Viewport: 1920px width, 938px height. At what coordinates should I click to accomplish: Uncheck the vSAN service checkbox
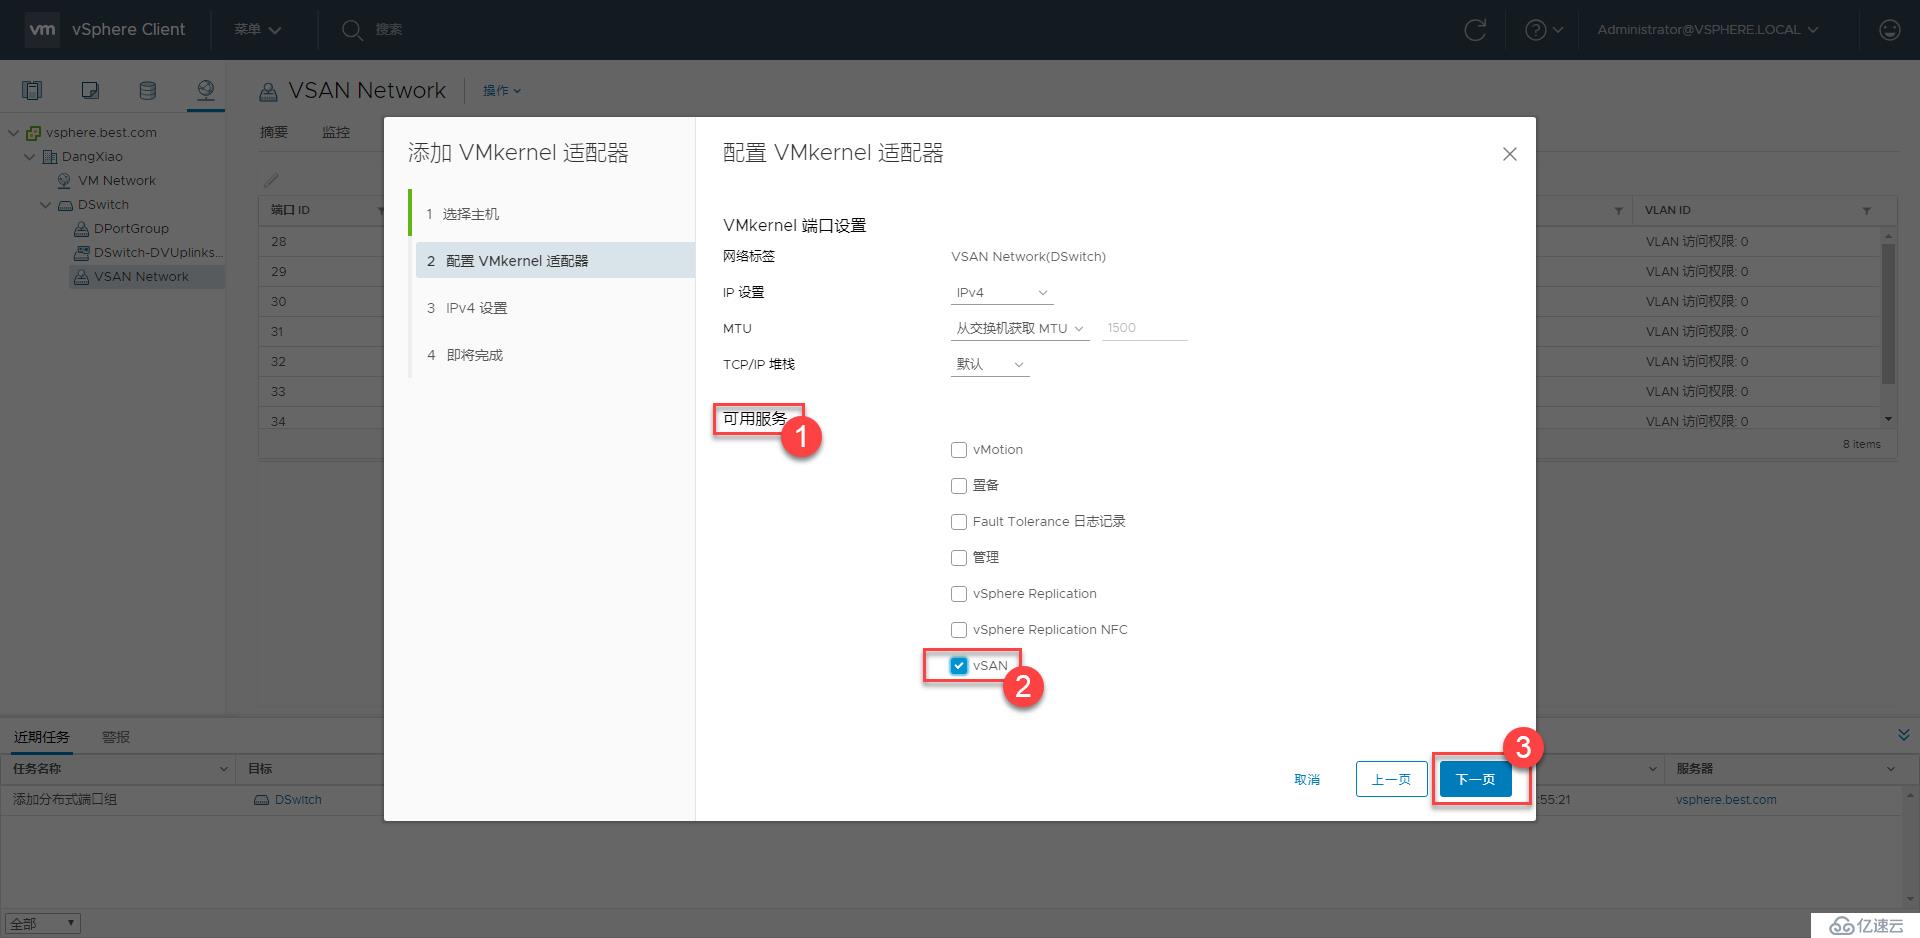[x=959, y=666]
